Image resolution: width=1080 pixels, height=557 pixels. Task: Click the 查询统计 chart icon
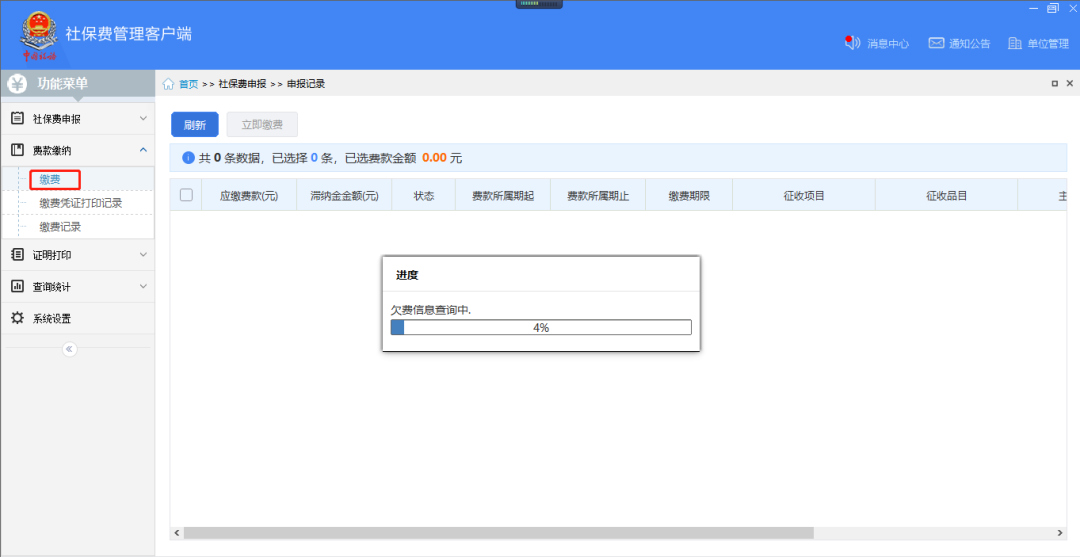tap(17, 286)
